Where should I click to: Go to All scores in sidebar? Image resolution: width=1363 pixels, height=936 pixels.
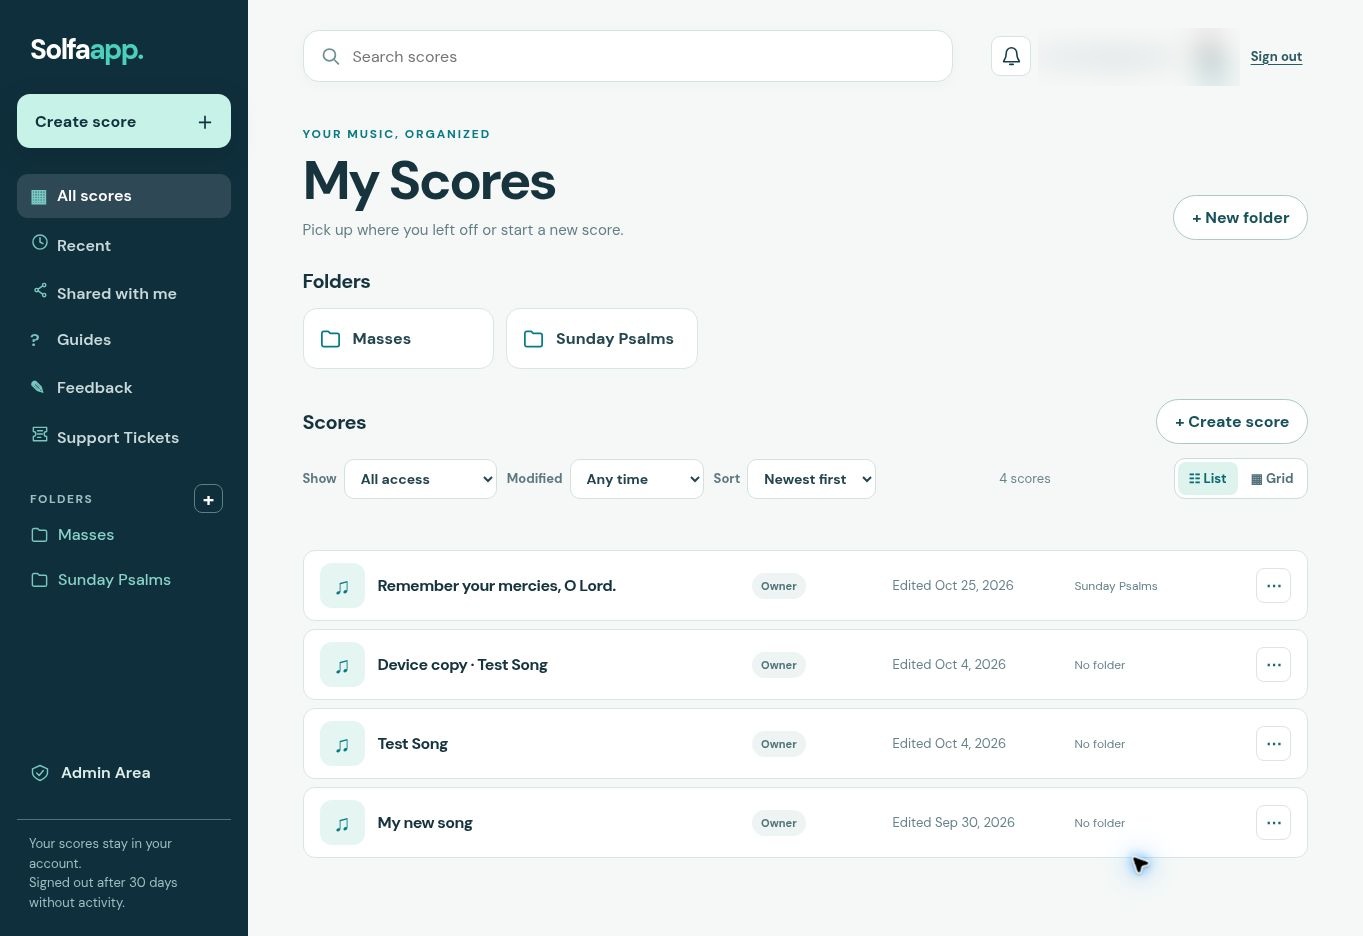(x=124, y=196)
